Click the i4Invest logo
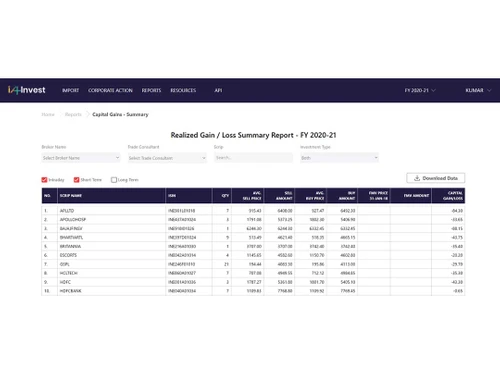This screenshot has width=500, height=375. [27, 90]
